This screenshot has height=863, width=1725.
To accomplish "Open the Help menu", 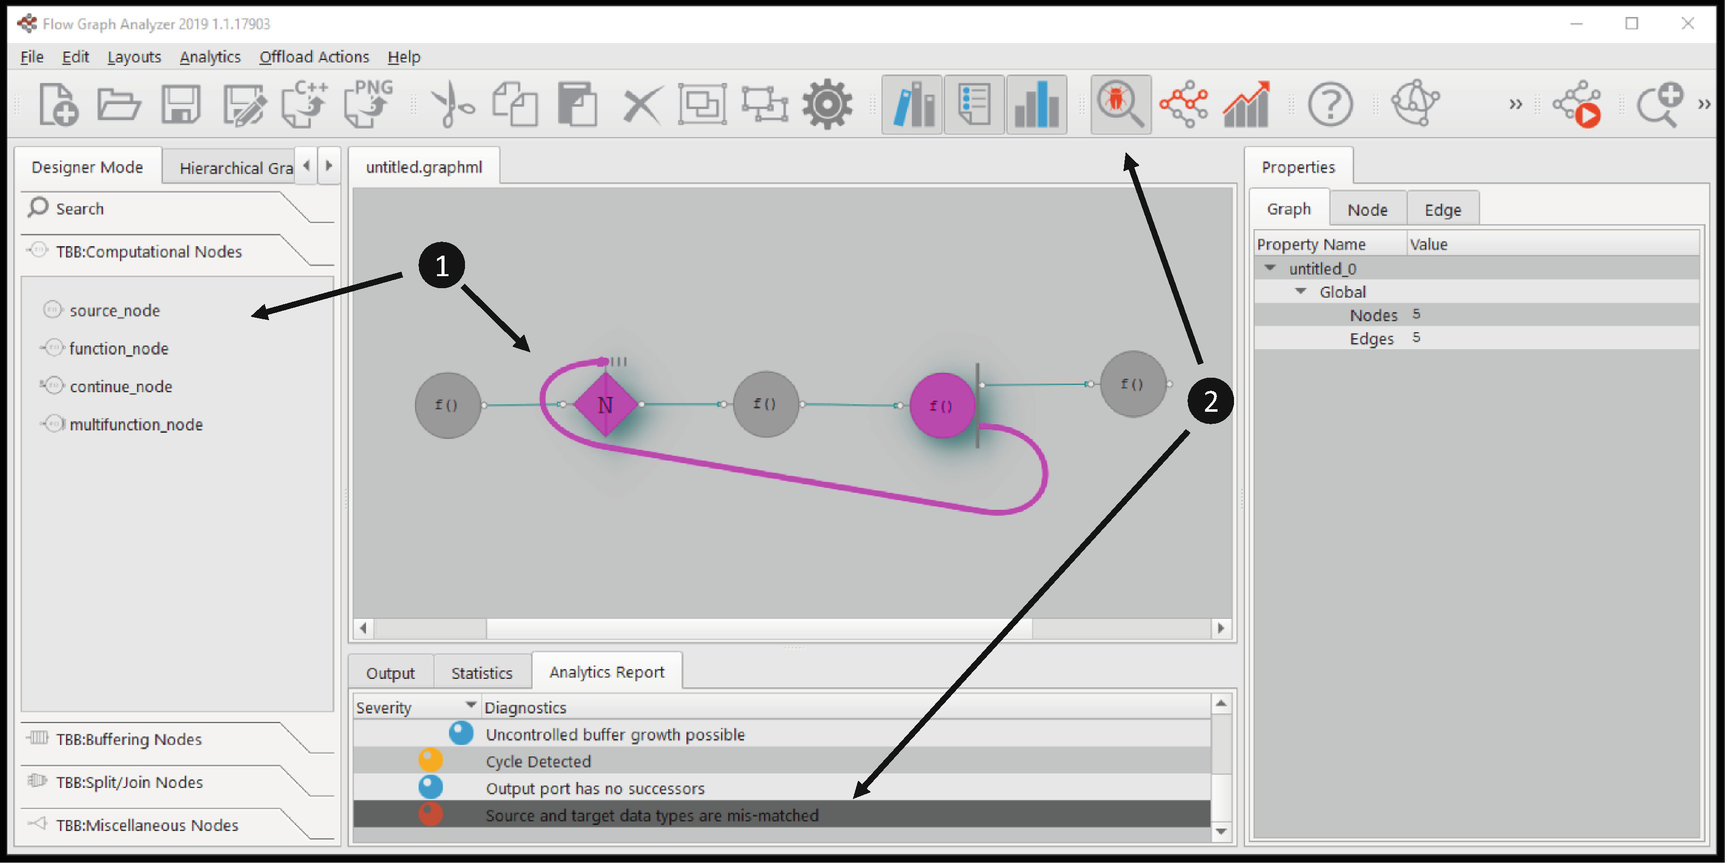I will coord(404,57).
